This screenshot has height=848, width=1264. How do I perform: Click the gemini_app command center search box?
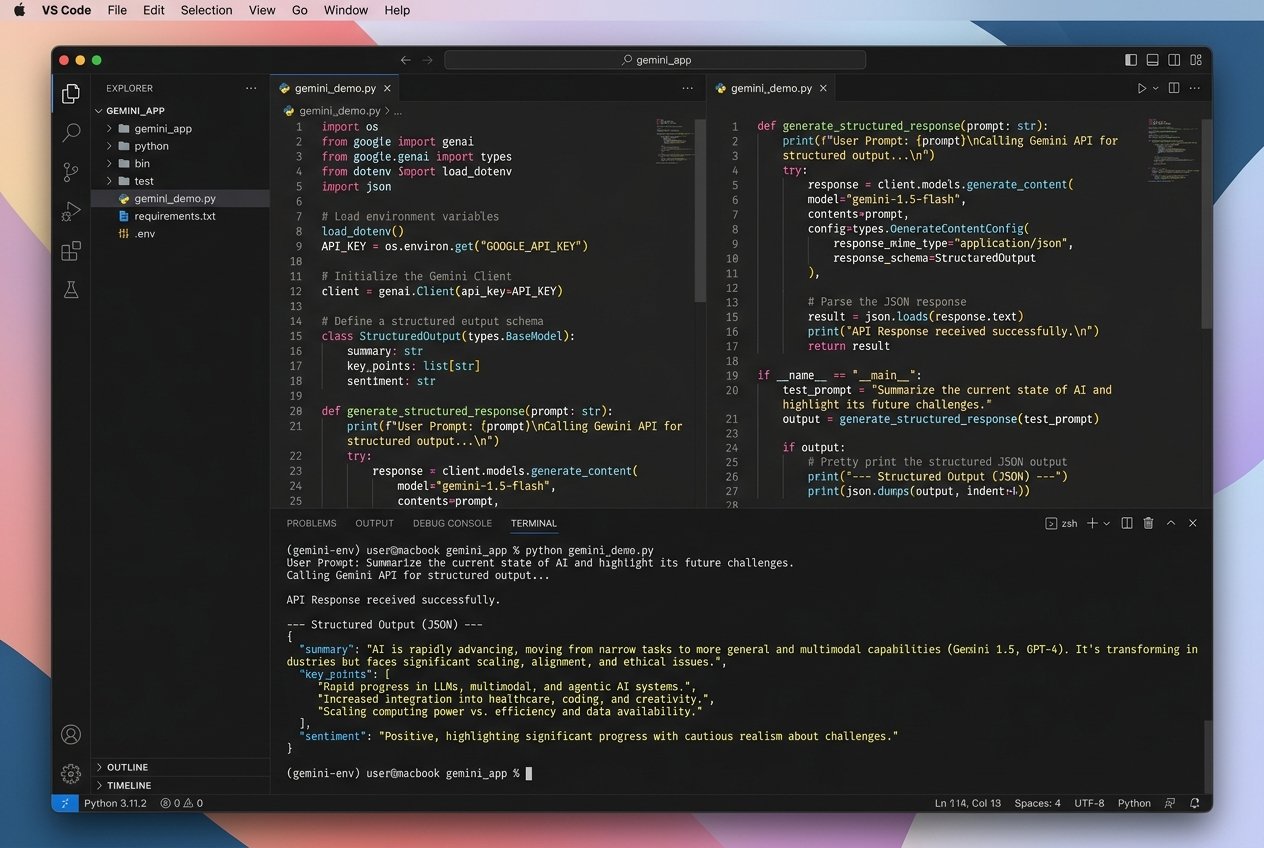(655, 60)
